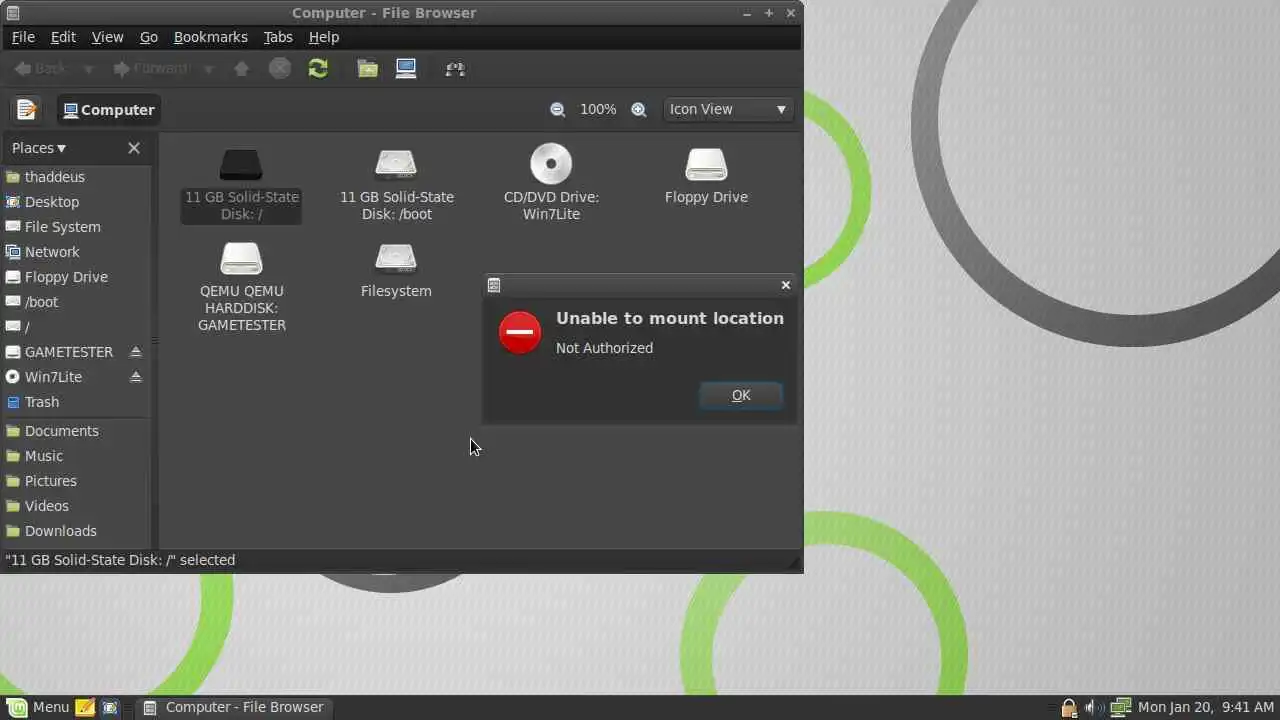Click the Reload green arrows icon

[x=318, y=68]
